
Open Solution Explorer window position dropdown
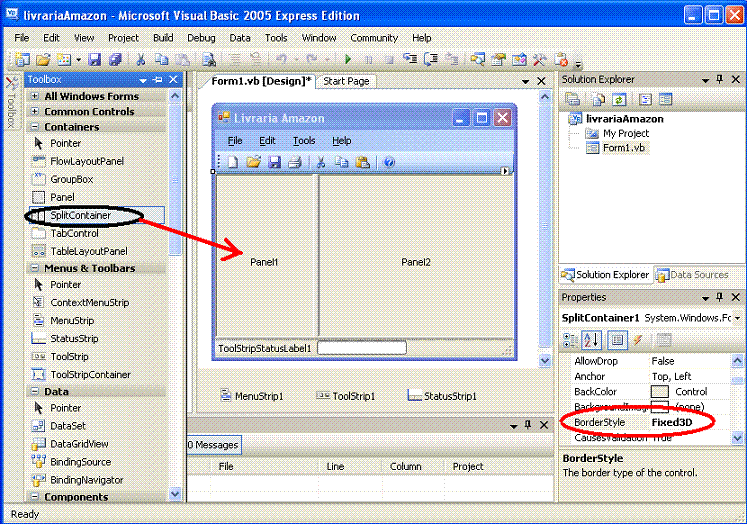(706, 80)
